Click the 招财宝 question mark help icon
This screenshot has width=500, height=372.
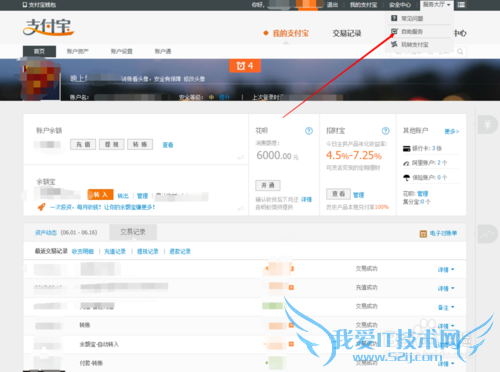coord(386,131)
